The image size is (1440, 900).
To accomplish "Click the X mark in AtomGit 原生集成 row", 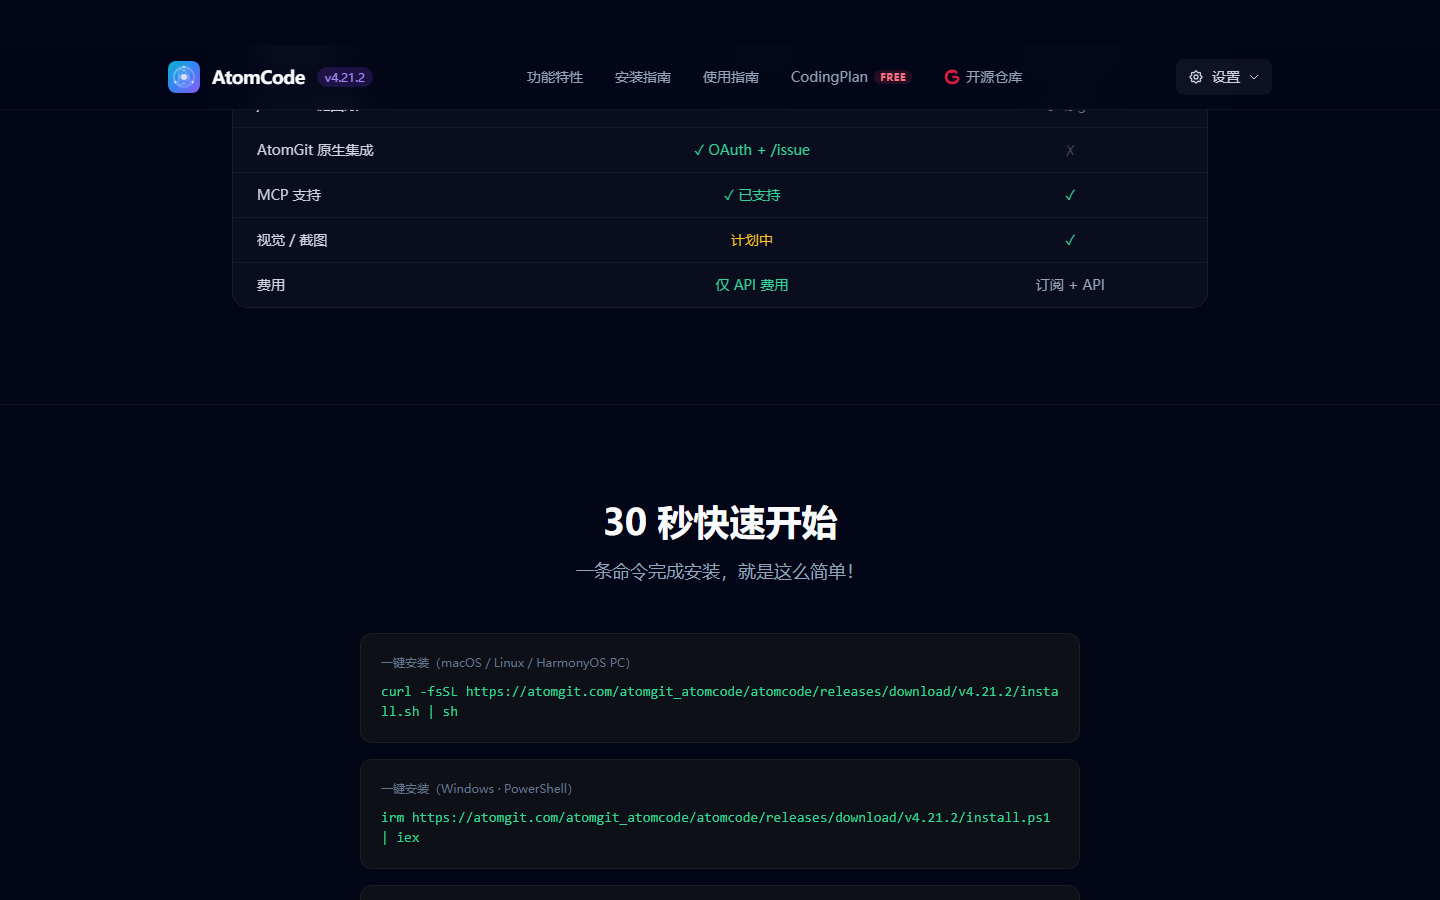I will click(x=1070, y=150).
